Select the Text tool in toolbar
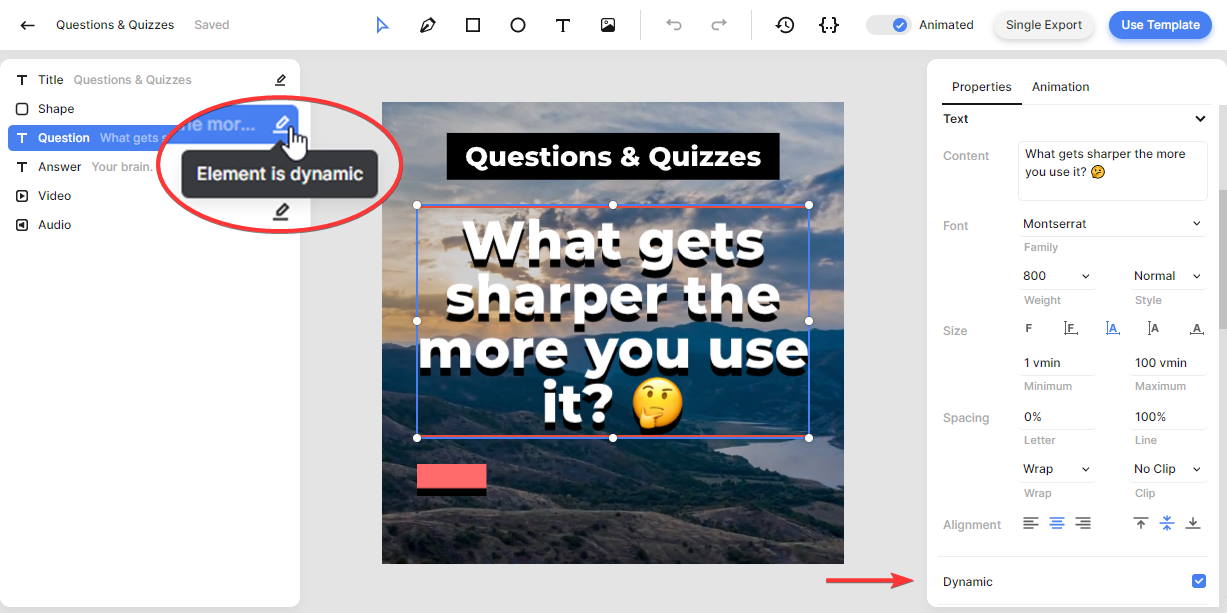This screenshot has height=613, width=1227. point(563,25)
